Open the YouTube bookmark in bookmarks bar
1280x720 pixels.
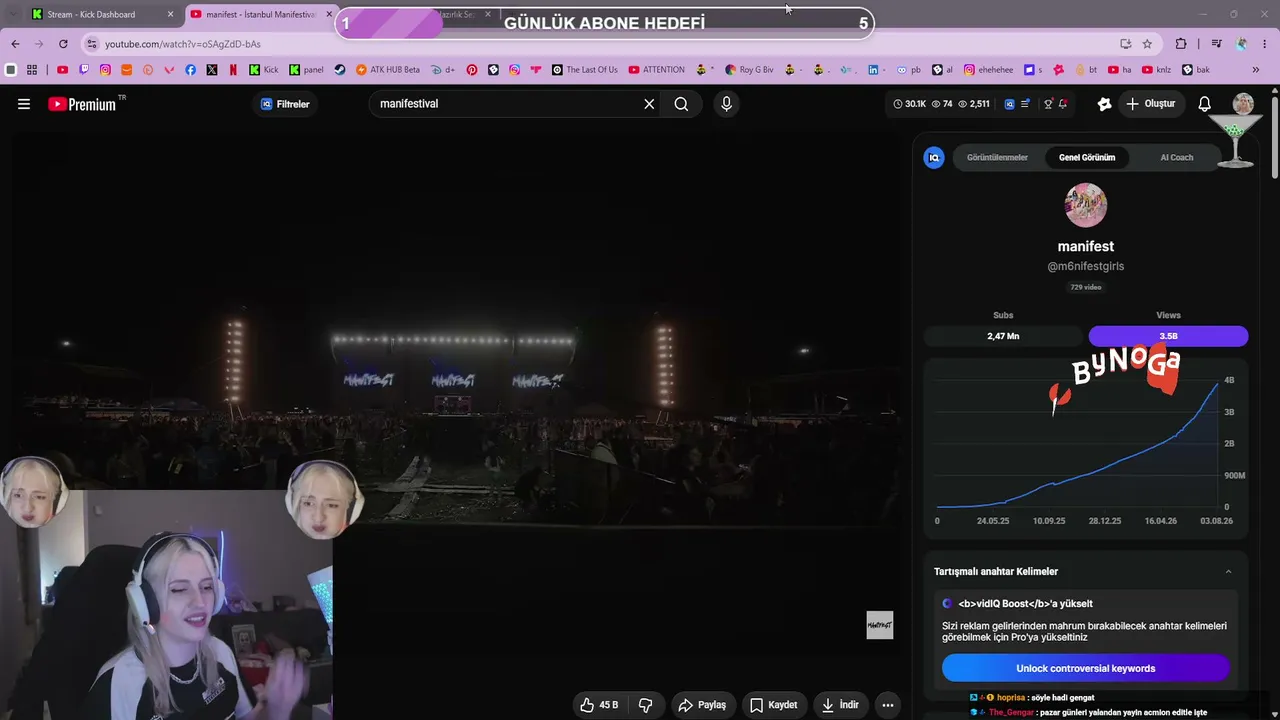tap(62, 70)
